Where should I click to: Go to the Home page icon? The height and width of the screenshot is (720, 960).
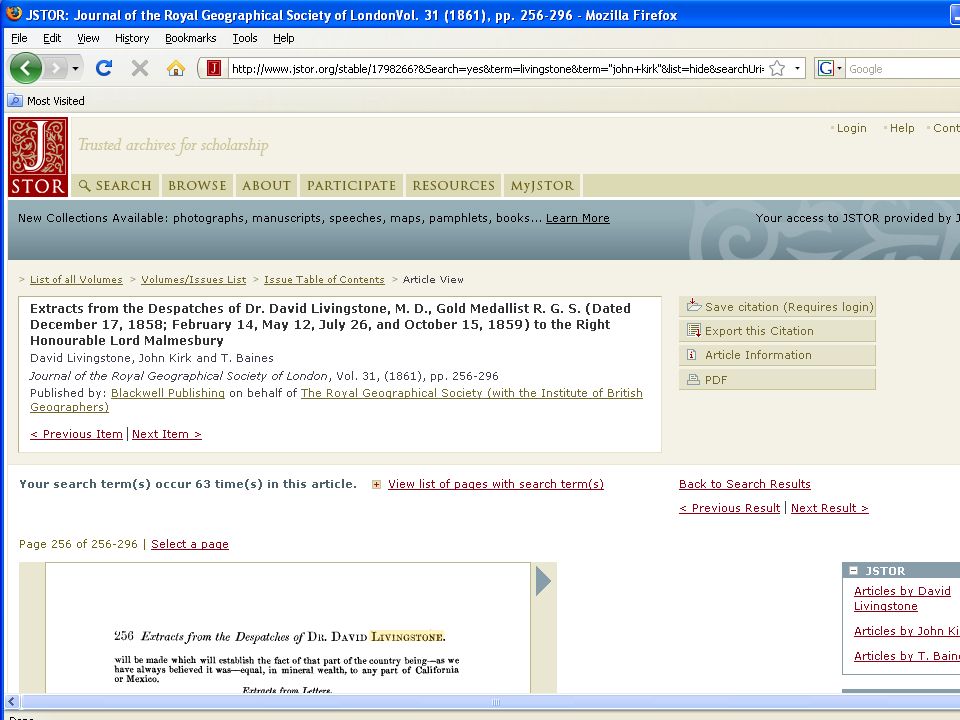coord(176,68)
